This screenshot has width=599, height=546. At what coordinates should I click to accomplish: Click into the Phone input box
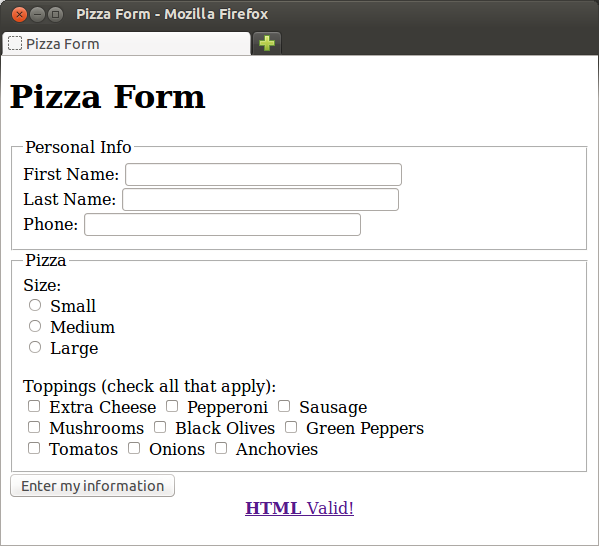coord(222,225)
